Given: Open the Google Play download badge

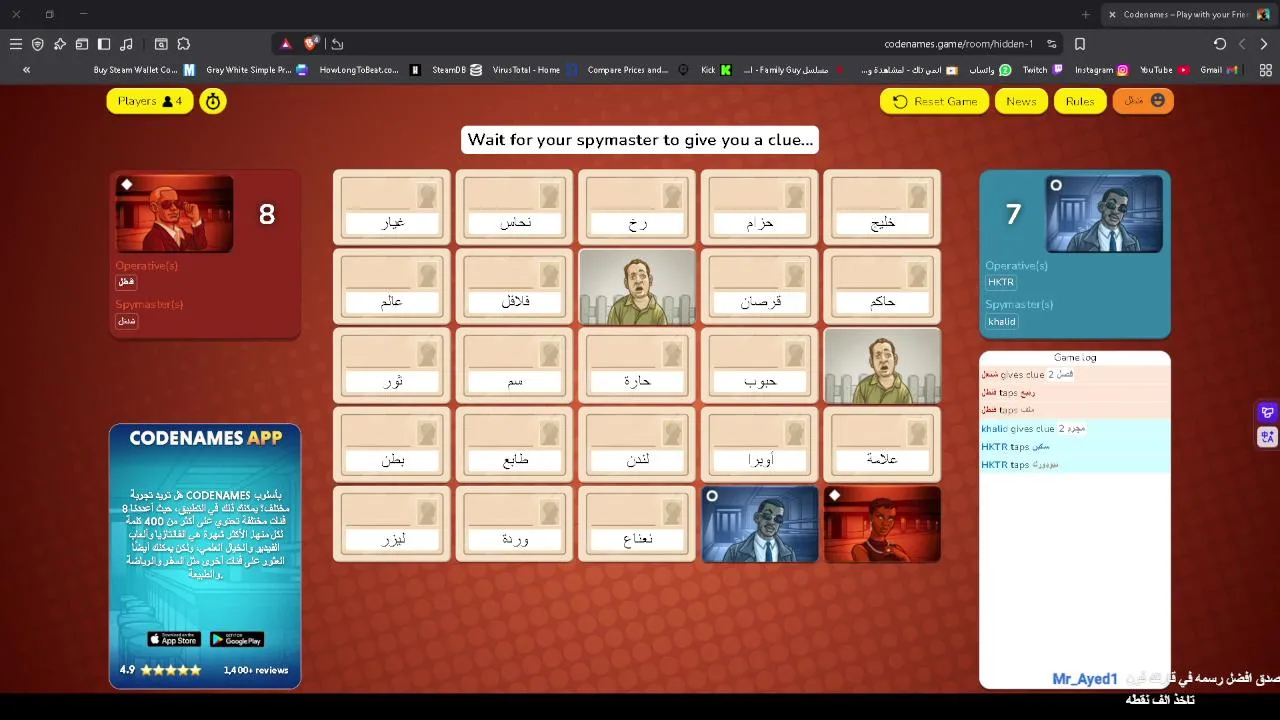Looking at the screenshot, I should click(x=237, y=639).
